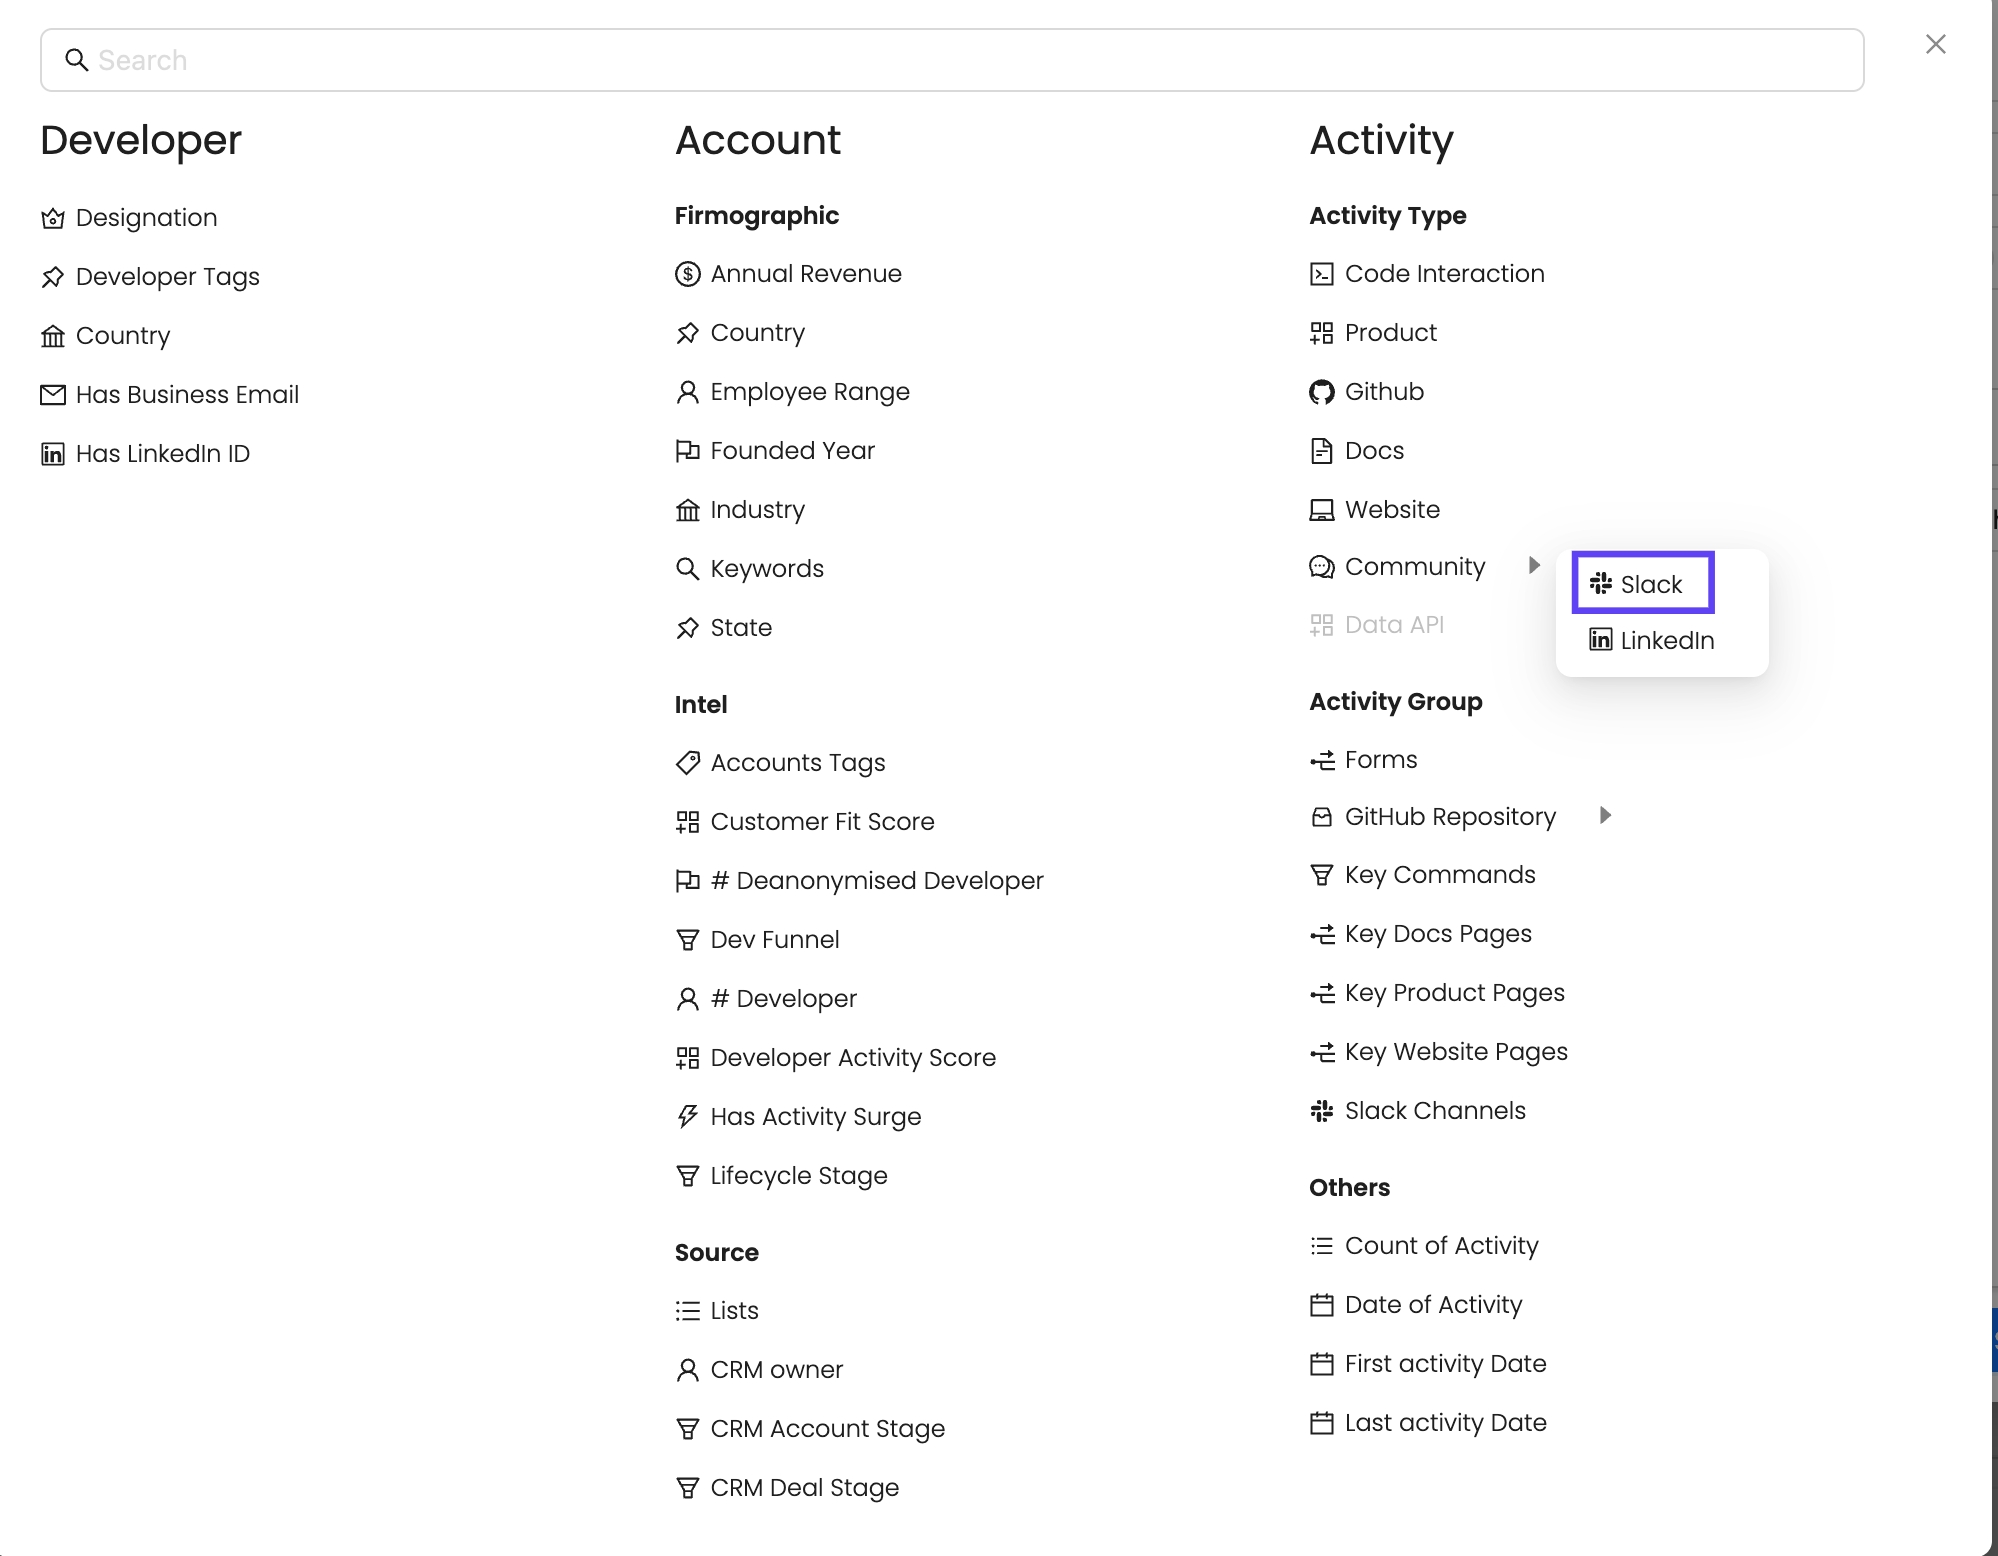Select the Key Docs Pages option

(x=1437, y=934)
